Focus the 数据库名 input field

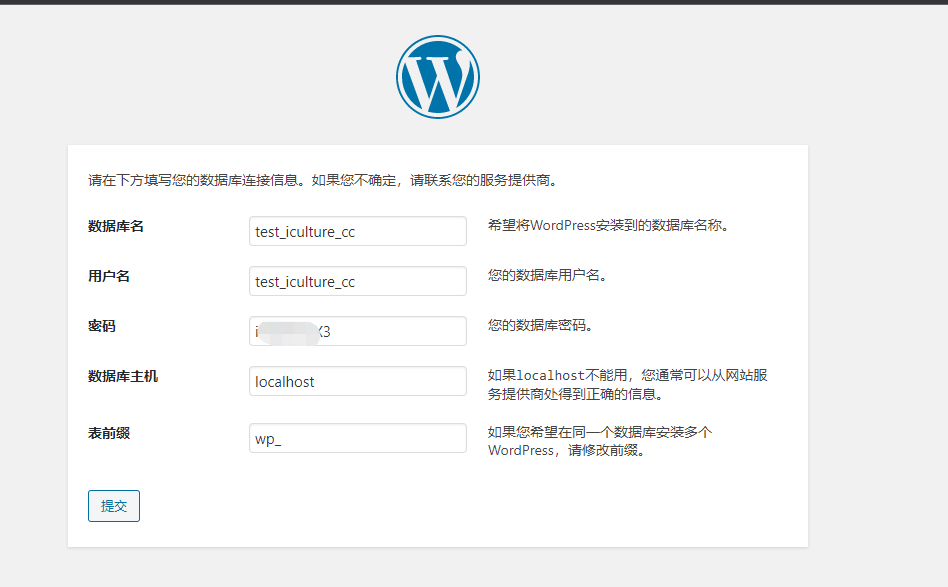point(357,231)
